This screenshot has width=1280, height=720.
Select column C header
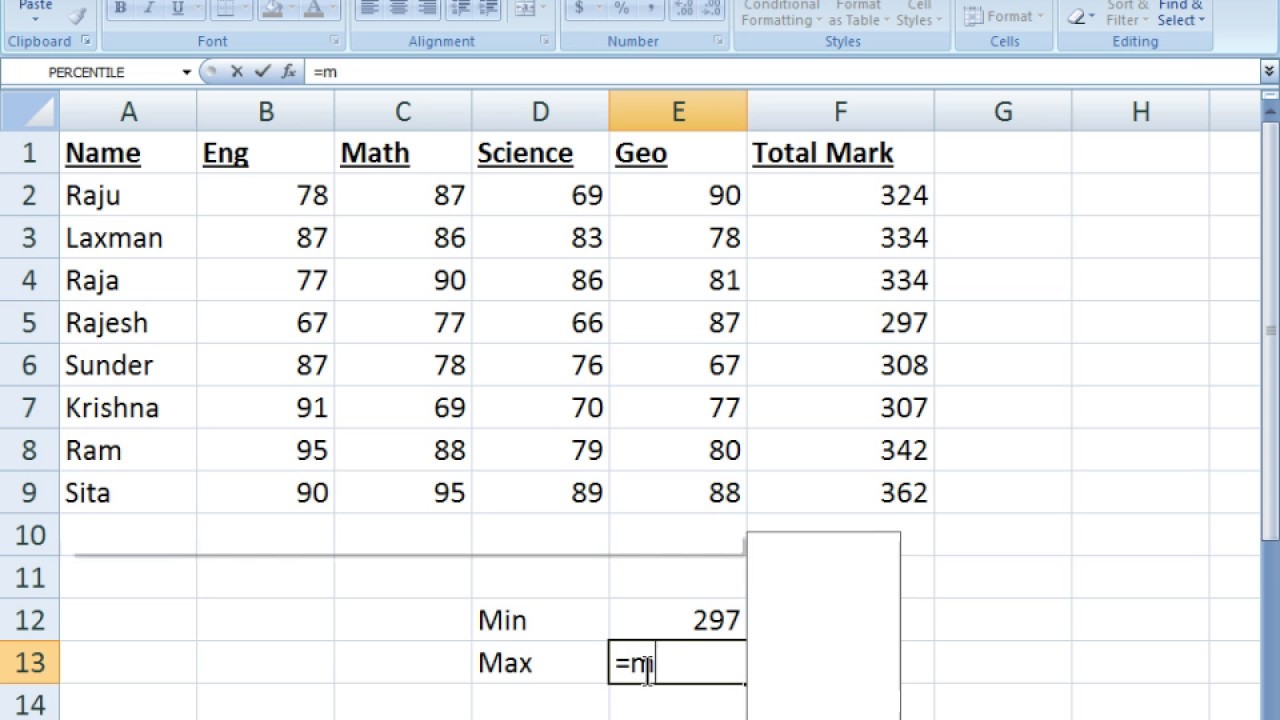(x=403, y=112)
